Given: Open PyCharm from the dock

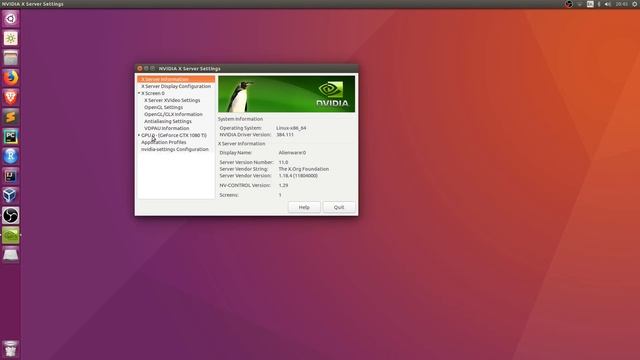Looking at the screenshot, I should [x=11, y=136].
